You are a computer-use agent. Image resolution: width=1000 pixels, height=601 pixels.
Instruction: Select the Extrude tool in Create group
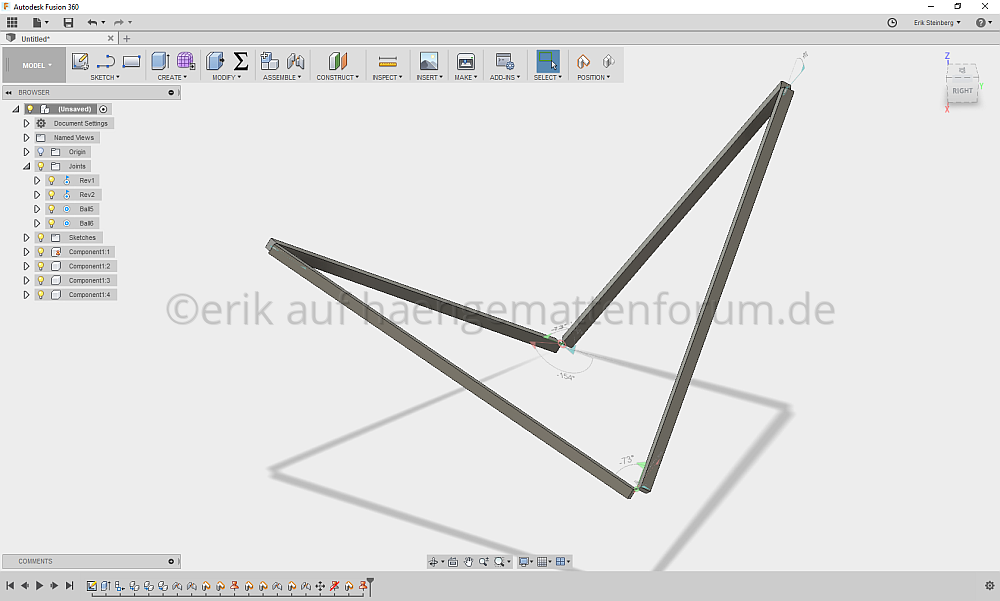[x=159, y=61]
